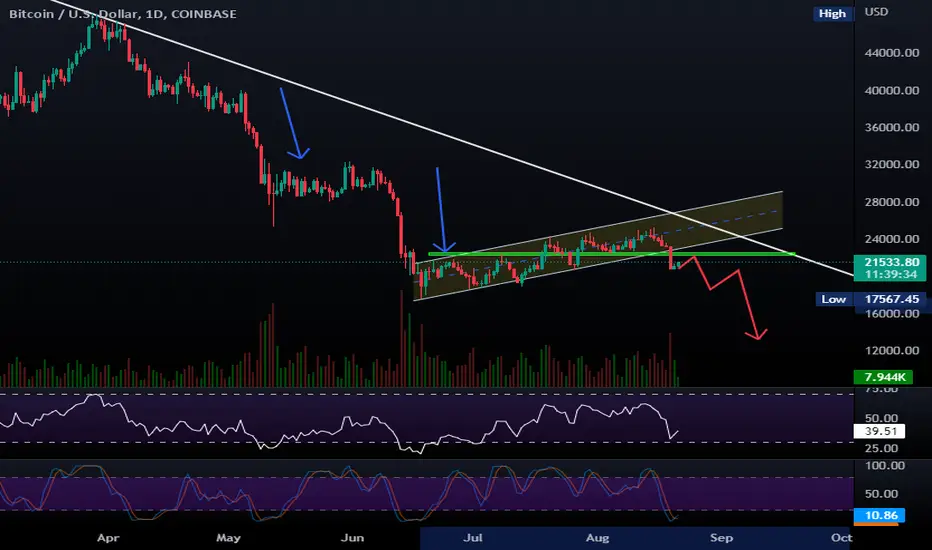Click the RSI value 39.51

click(879, 431)
